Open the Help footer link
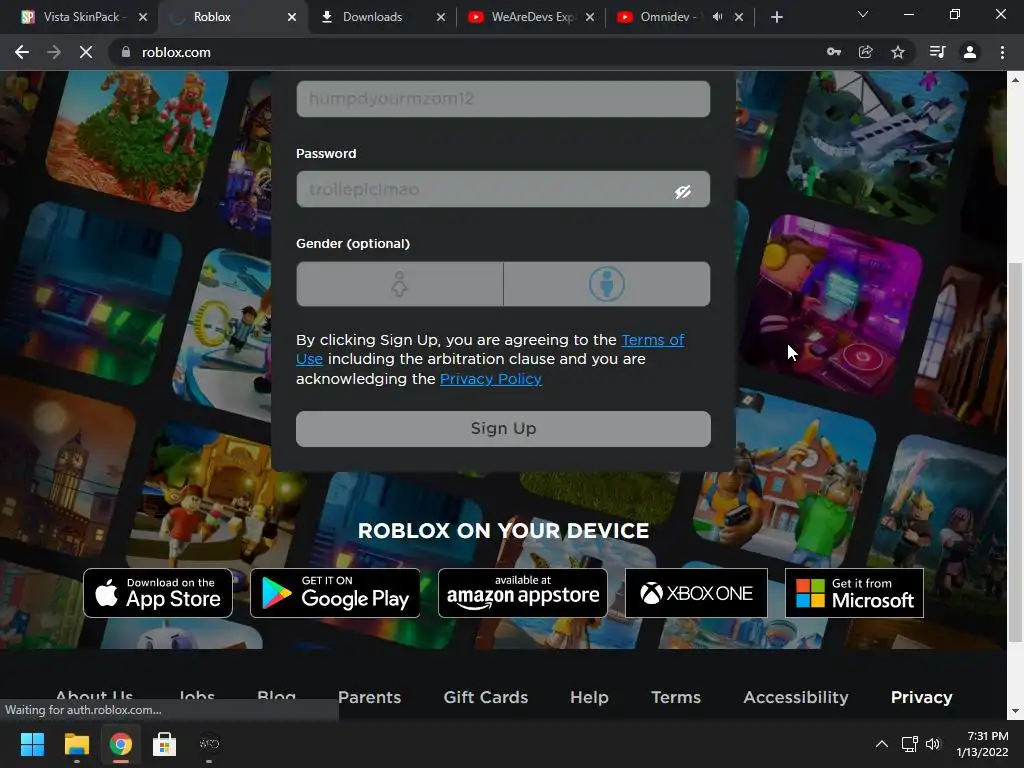This screenshot has width=1024, height=768. 589,697
